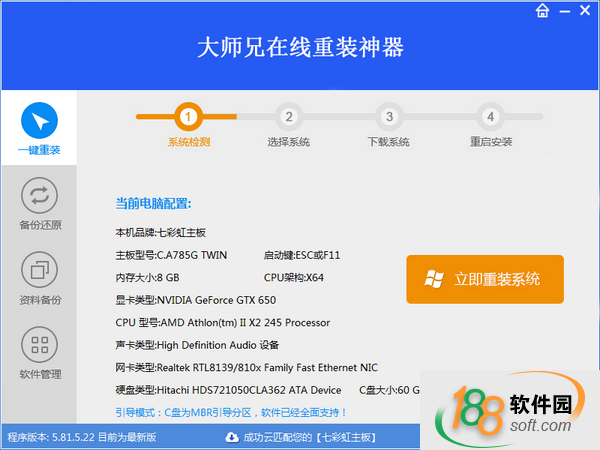Open the 备份还原 sidebar icon
This screenshot has width=600, height=450.
click(39, 194)
